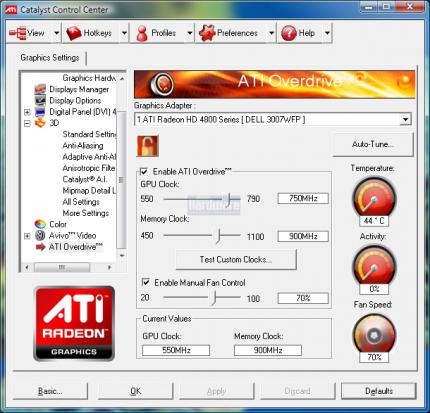This screenshot has height=413, width=430.
Task: Open the Graphics Adapter dropdown
Action: point(405,119)
